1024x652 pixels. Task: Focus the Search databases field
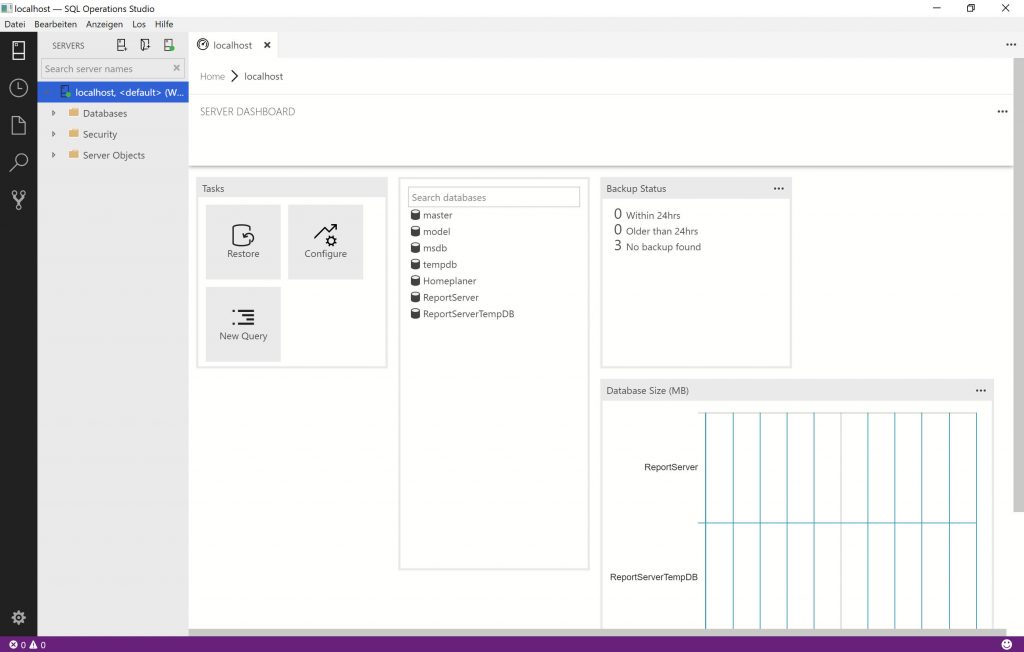click(494, 197)
